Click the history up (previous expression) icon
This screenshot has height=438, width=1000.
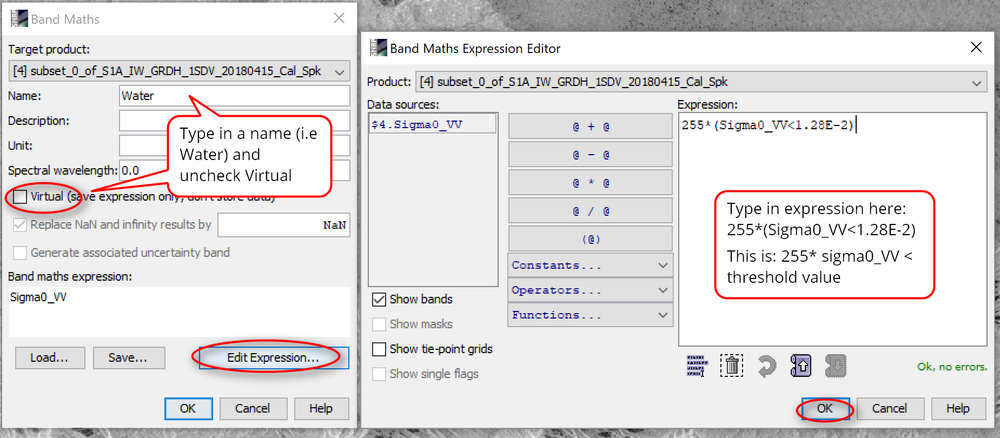point(800,366)
